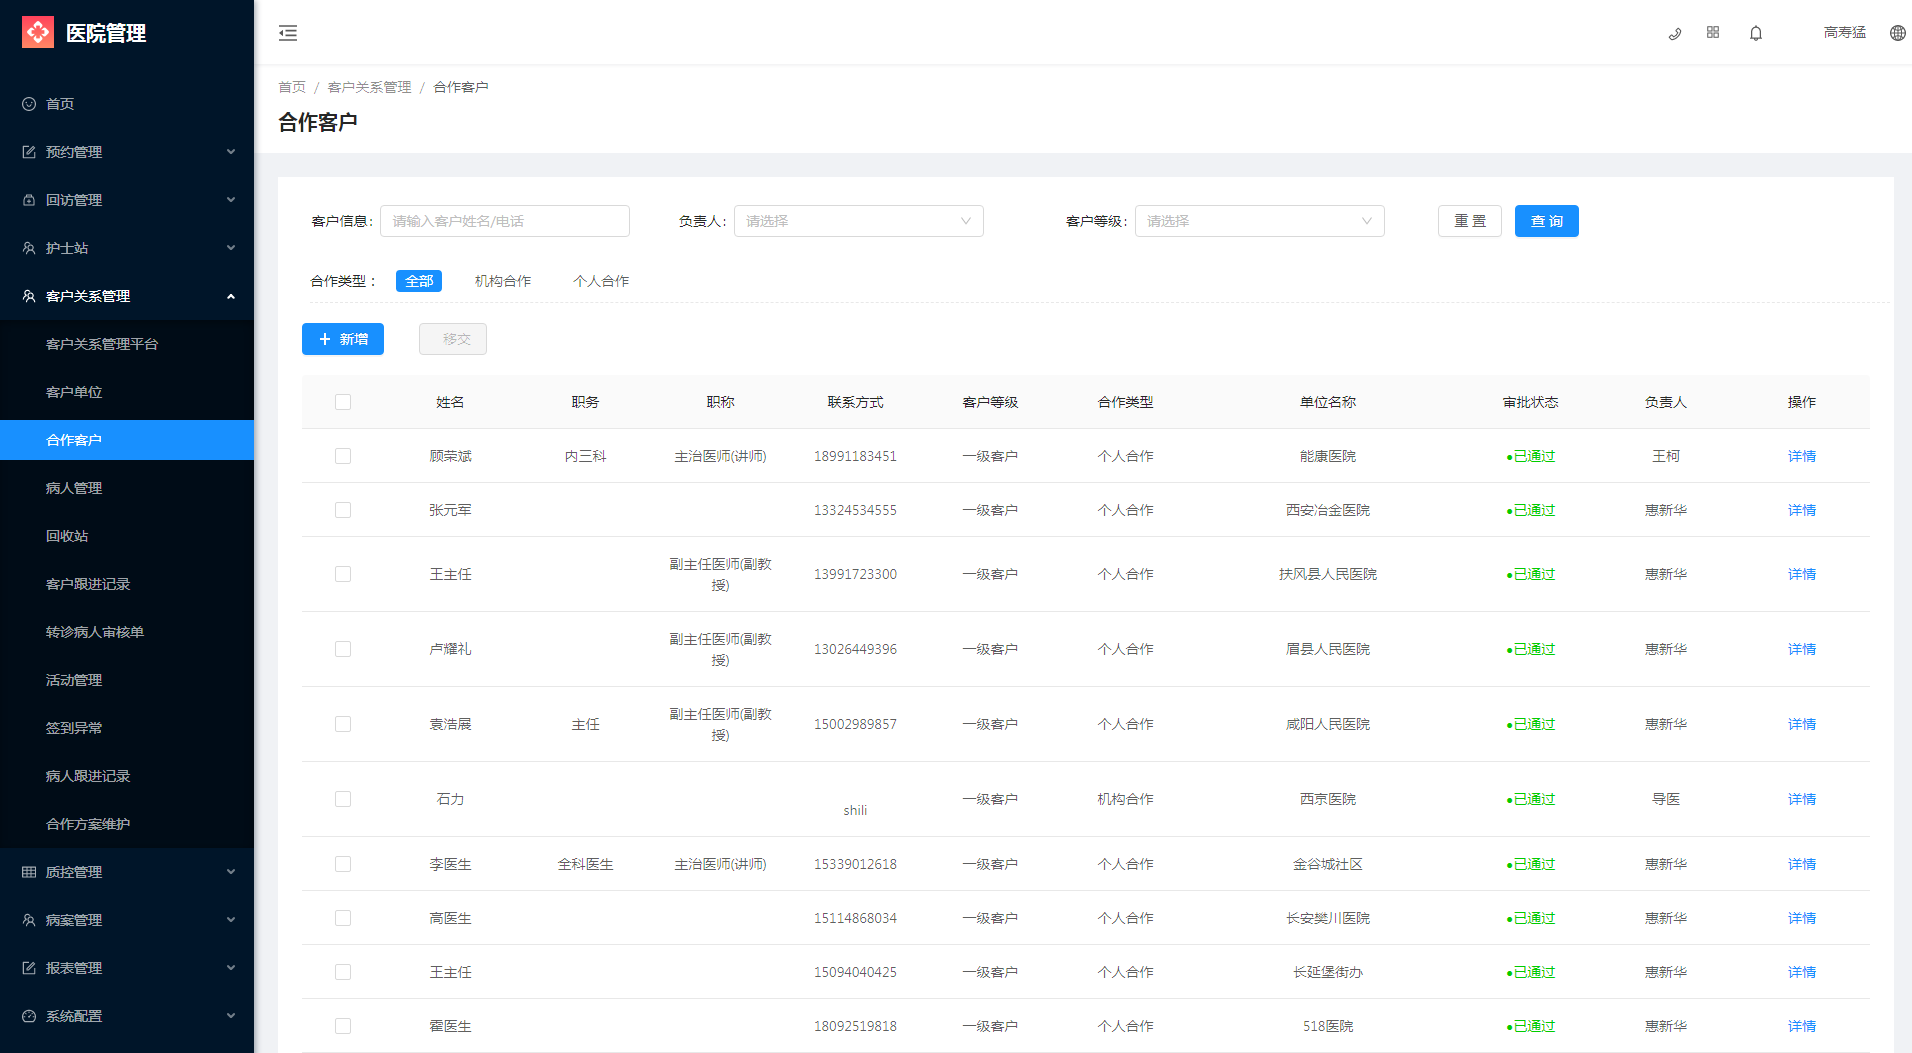Click the 移交 transfer button
1912x1053 pixels.
click(453, 339)
